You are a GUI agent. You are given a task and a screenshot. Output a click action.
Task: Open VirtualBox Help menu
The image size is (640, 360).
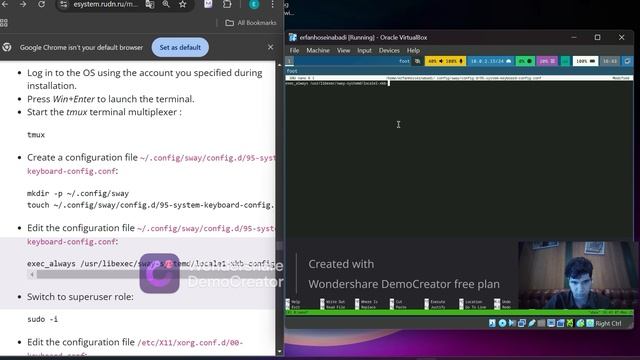tap(413, 50)
